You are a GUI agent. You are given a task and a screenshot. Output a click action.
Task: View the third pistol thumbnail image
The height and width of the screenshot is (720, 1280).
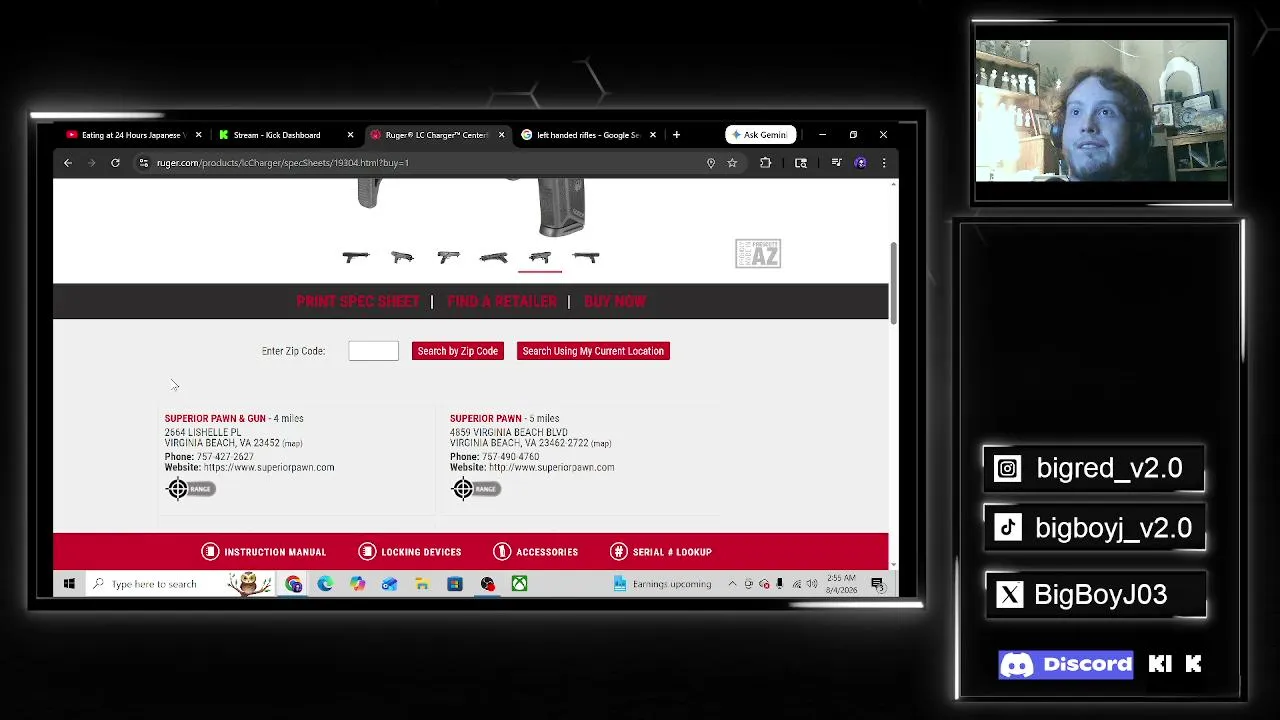[448, 258]
